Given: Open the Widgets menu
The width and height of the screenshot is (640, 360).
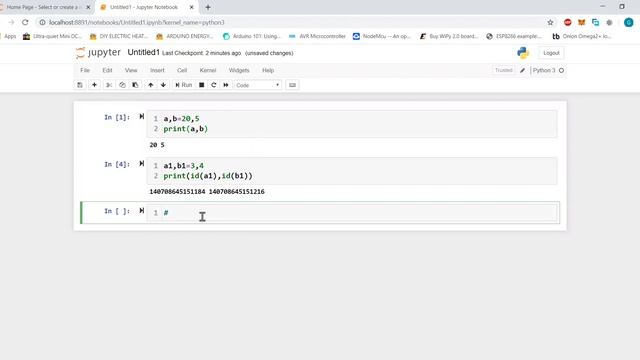Looking at the screenshot, I should tap(239, 70).
